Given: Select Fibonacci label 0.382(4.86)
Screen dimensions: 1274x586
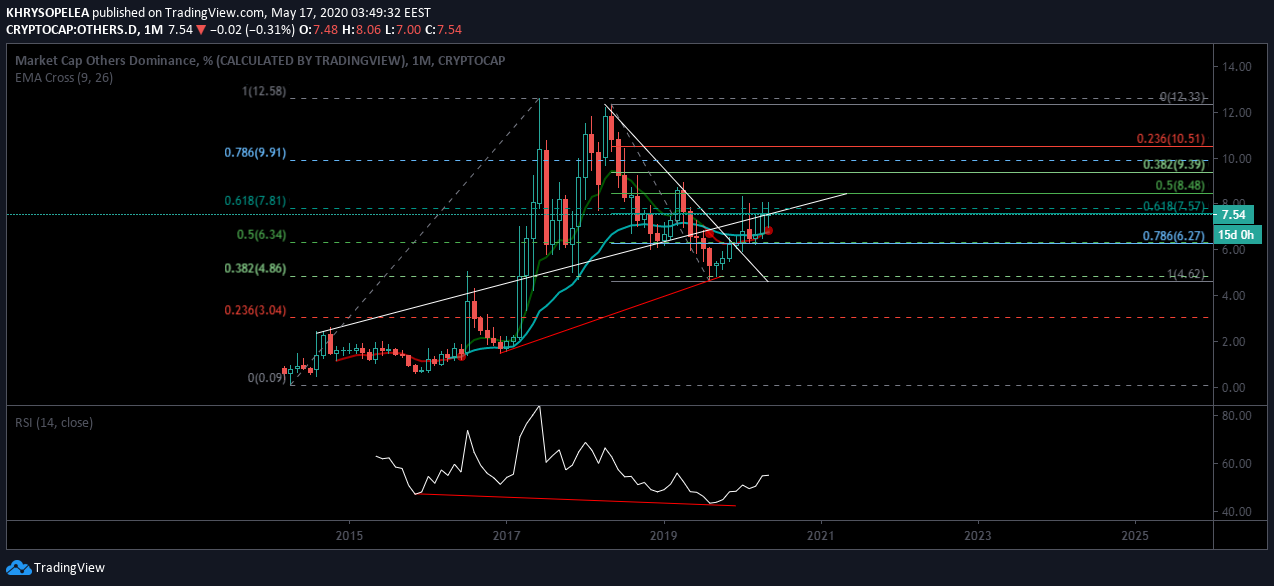Looking at the screenshot, I should coord(255,269).
